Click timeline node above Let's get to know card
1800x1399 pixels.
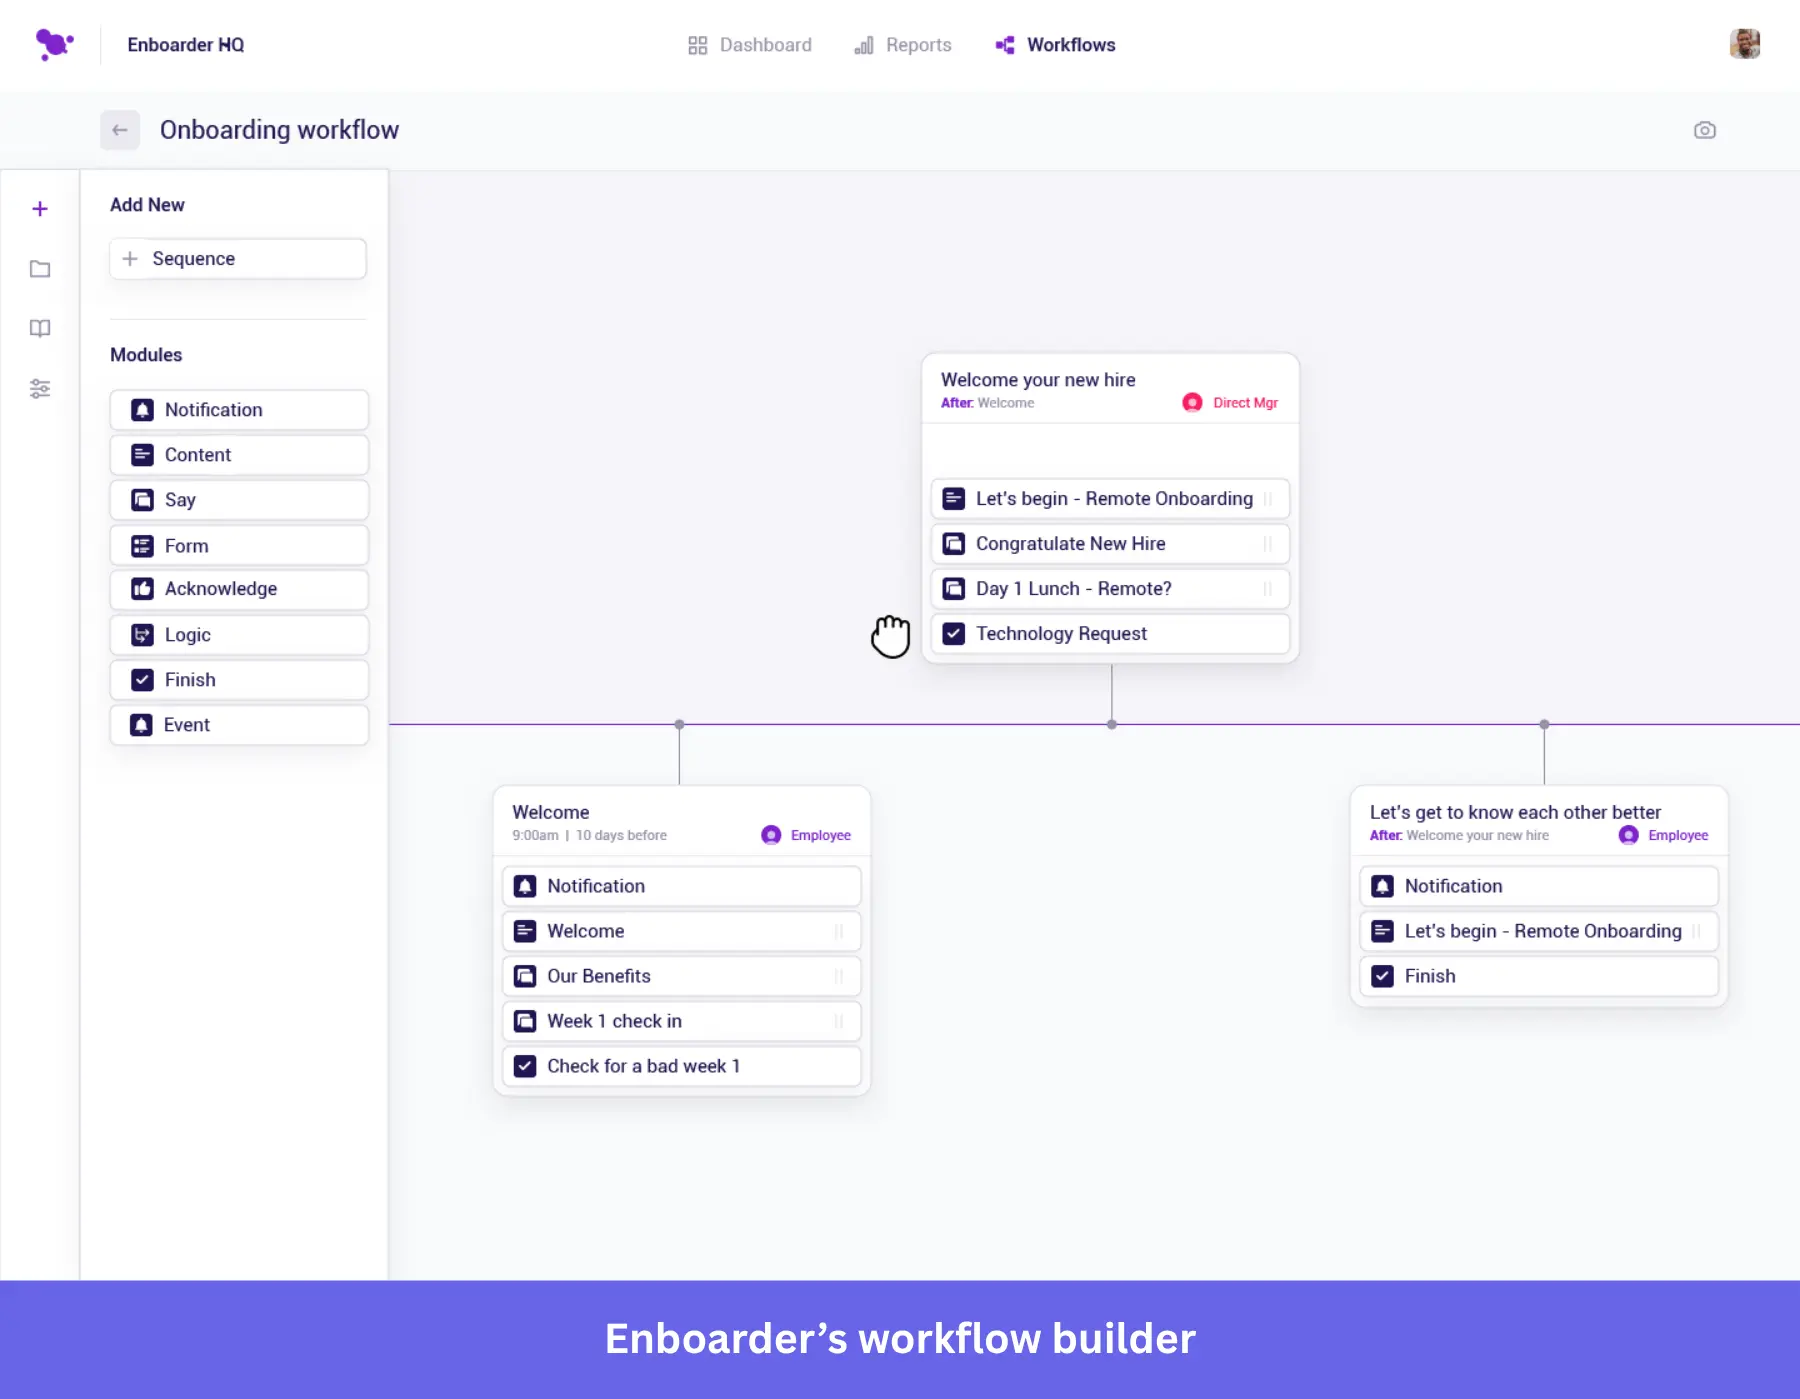[1544, 724]
